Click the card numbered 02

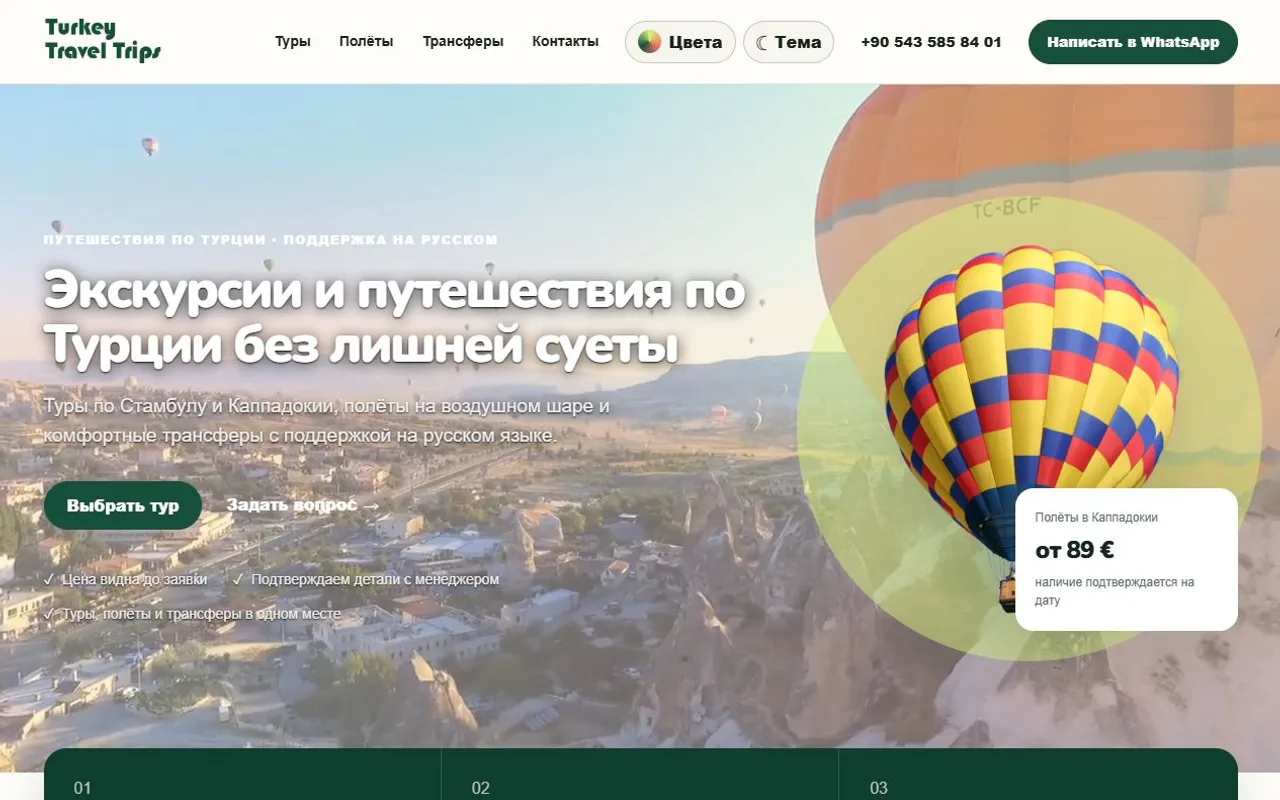(640, 775)
